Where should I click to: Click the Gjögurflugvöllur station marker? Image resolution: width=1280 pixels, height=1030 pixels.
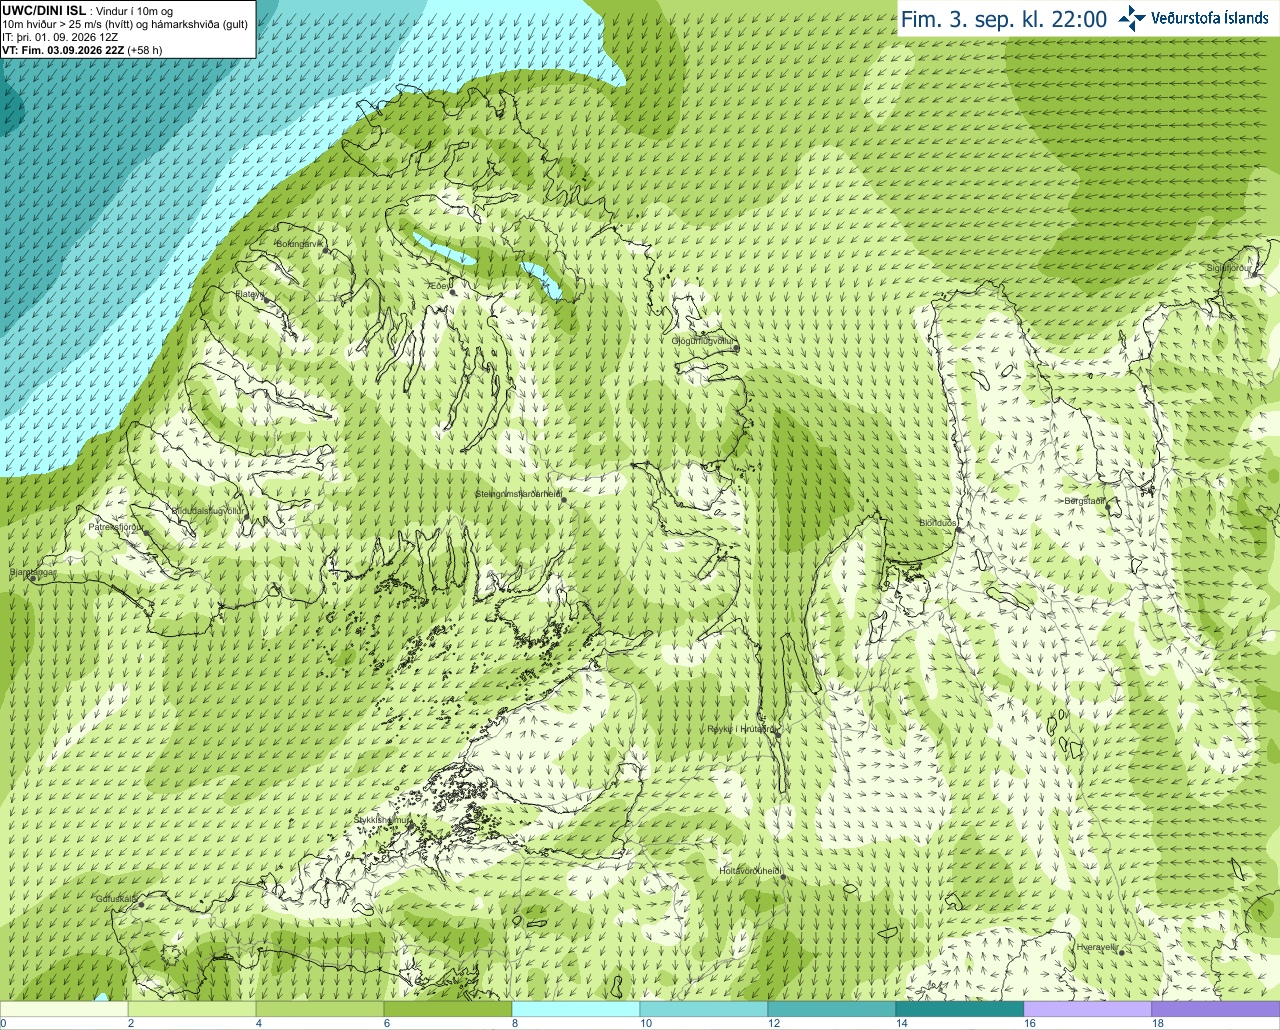[735, 347]
